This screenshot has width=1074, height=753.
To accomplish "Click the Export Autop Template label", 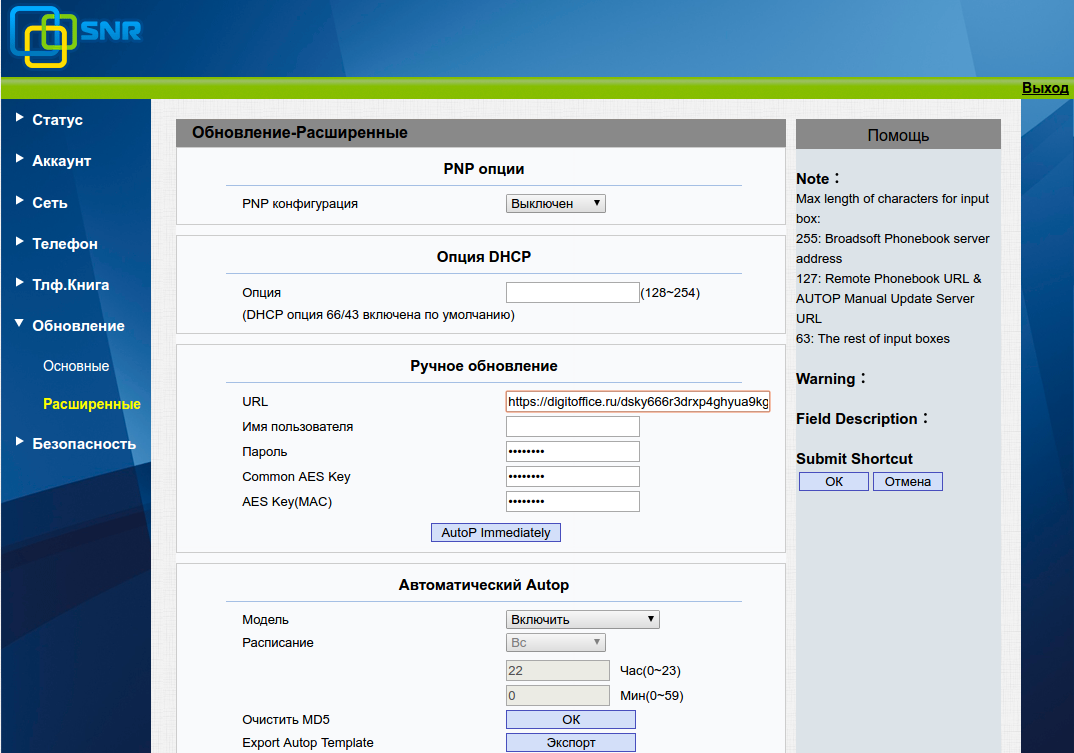I will click(x=308, y=743).
